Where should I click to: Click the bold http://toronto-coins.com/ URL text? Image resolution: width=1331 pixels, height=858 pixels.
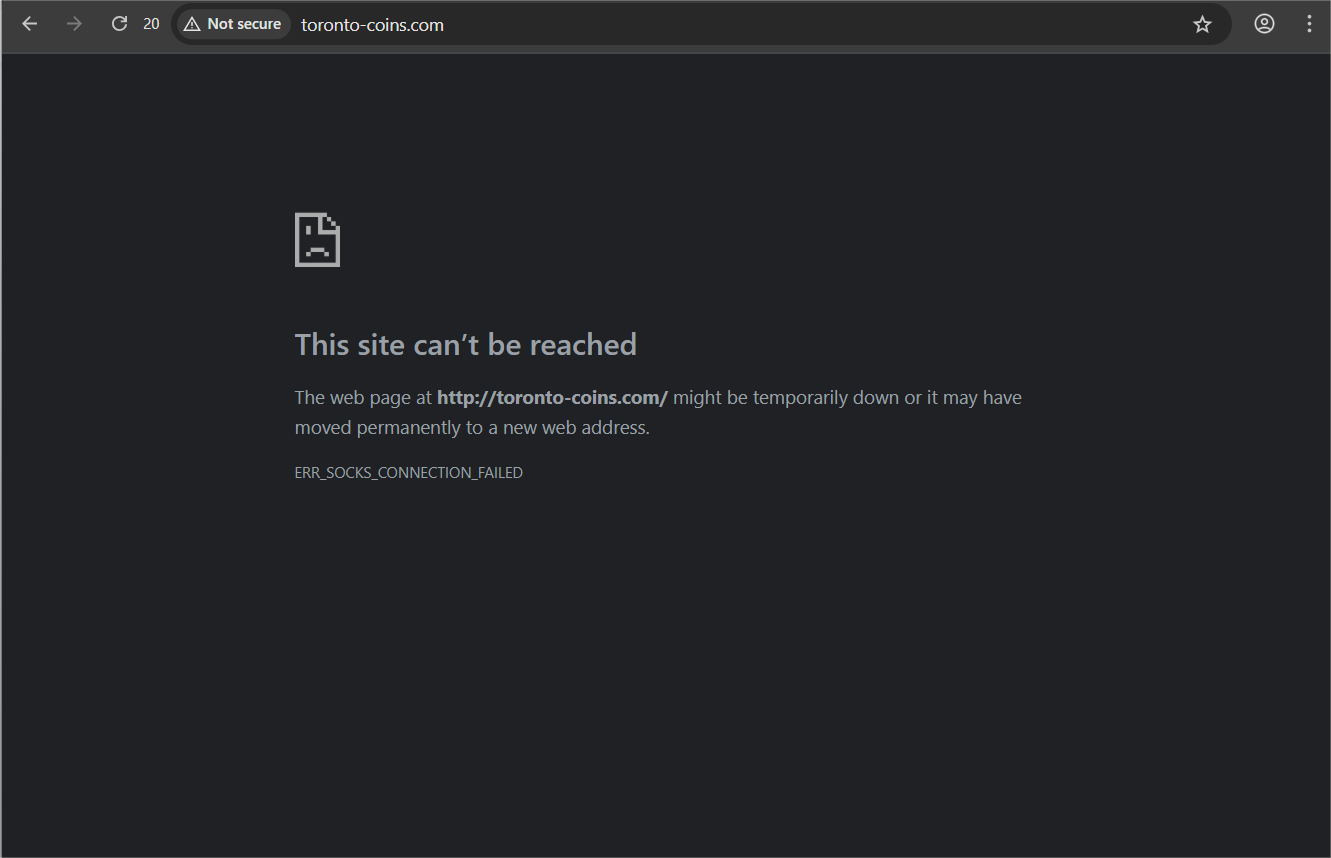coord(552,398)
